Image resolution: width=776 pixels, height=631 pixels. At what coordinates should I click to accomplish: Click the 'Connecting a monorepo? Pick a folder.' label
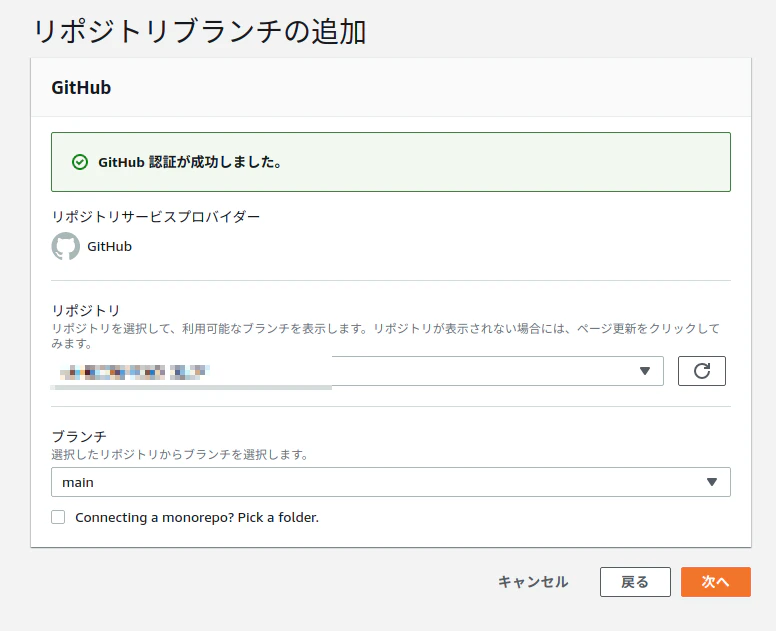point(196,518)
